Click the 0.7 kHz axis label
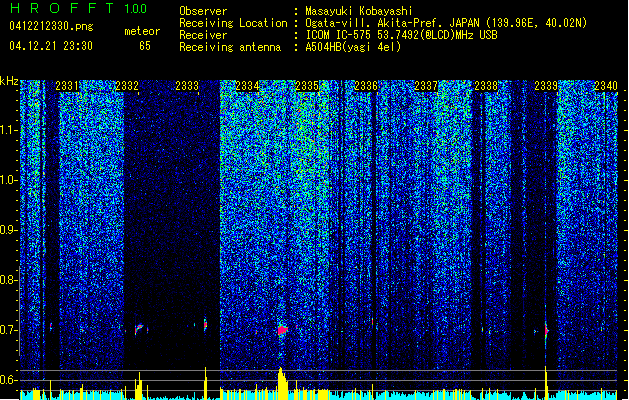This screenshot has width=629, height=400. pos(8,330)
